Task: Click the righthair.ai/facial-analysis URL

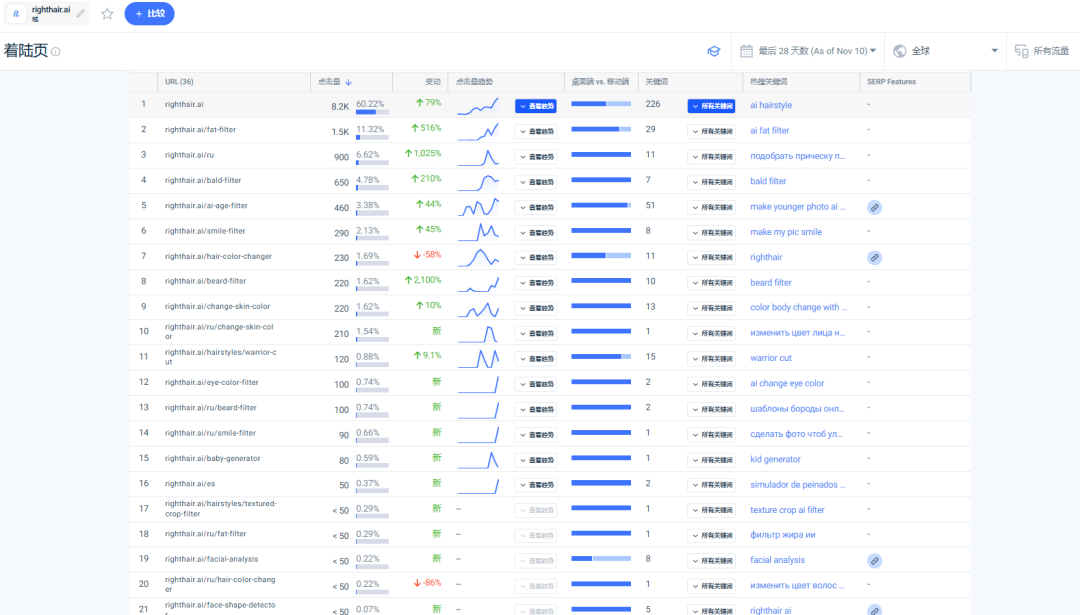Action: pos(211,559)
